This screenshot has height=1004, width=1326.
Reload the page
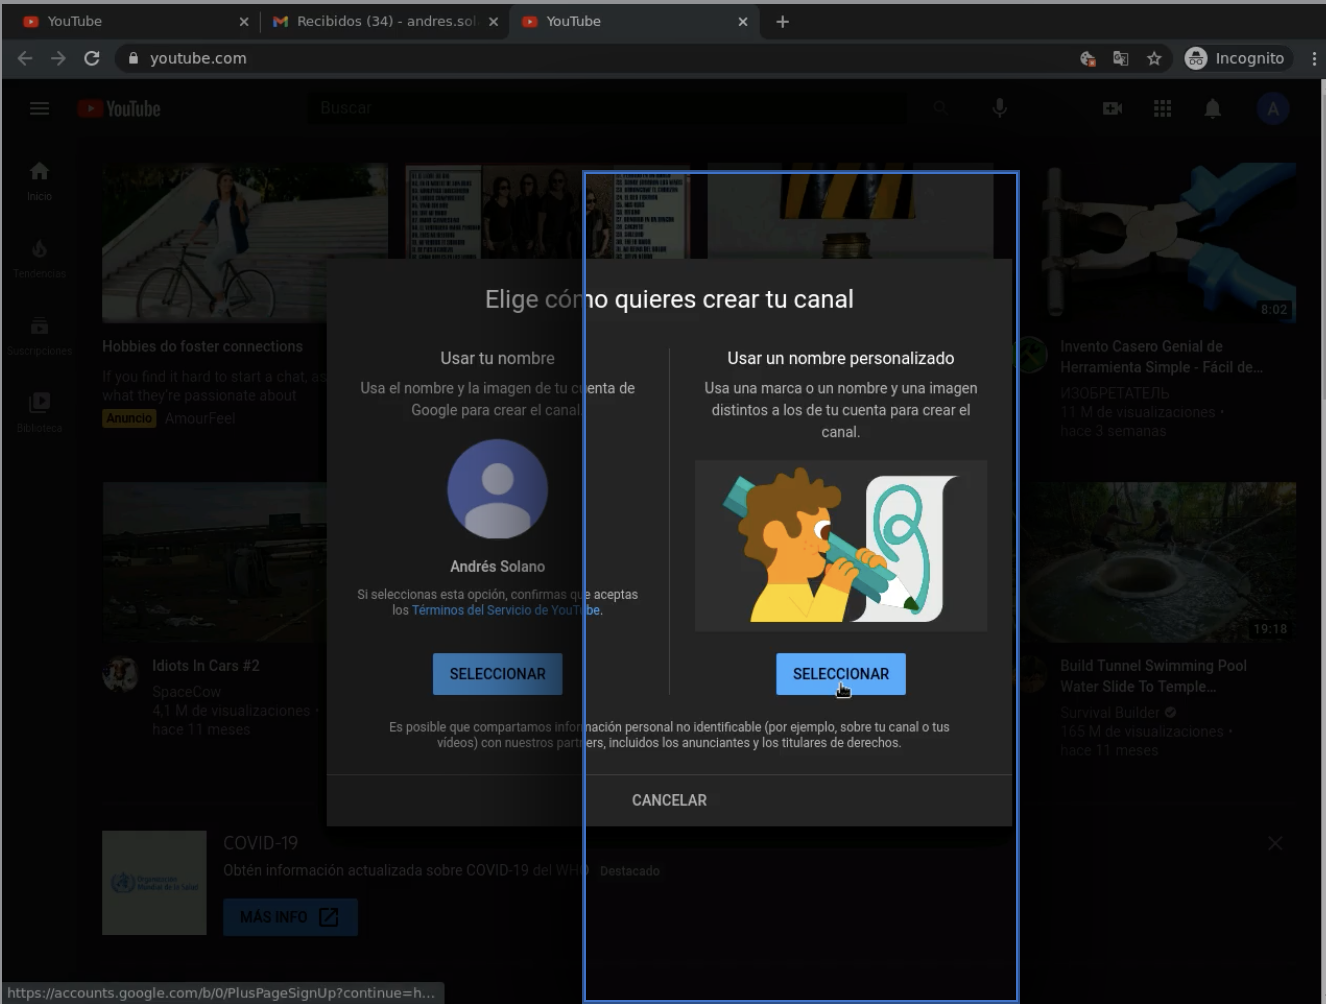92,58
